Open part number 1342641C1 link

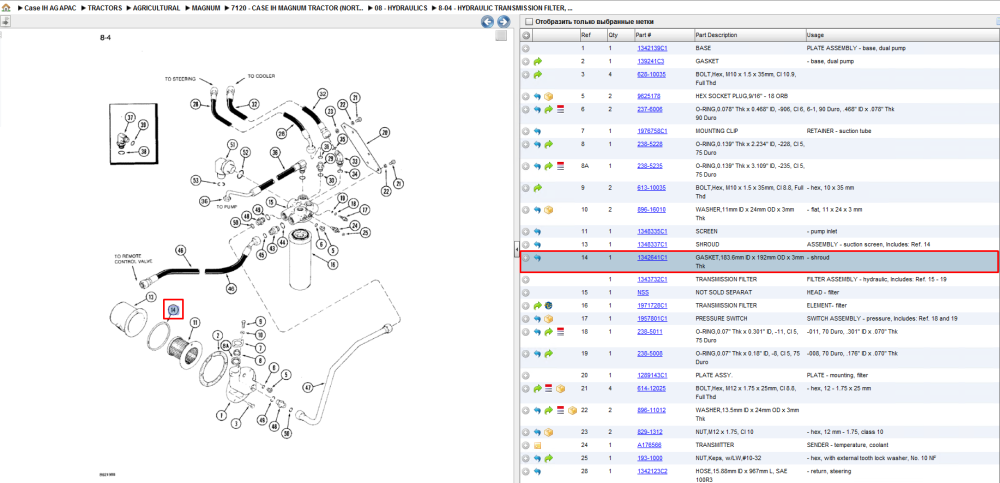652,258
